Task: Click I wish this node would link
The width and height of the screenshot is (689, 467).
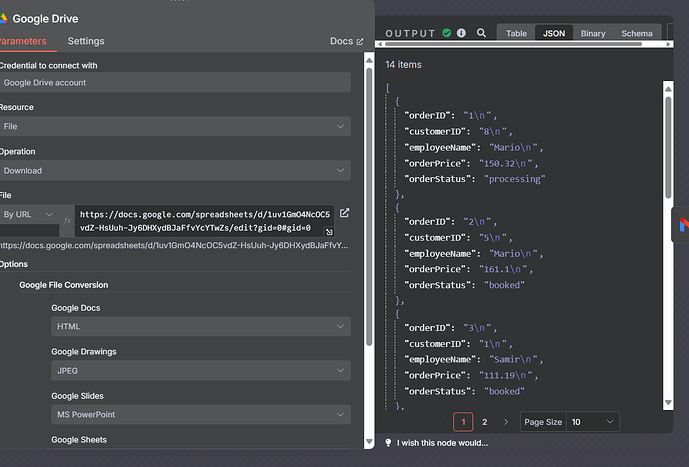Action: tap(442, 443)
